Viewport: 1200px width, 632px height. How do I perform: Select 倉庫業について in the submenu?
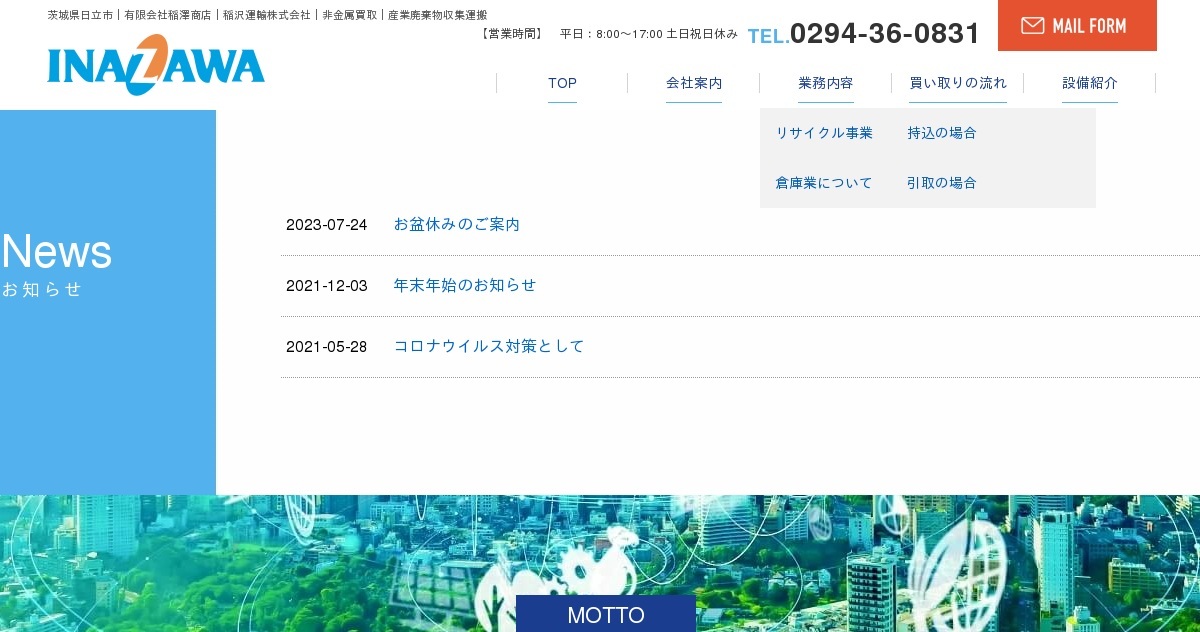click(x=824, y=183)
